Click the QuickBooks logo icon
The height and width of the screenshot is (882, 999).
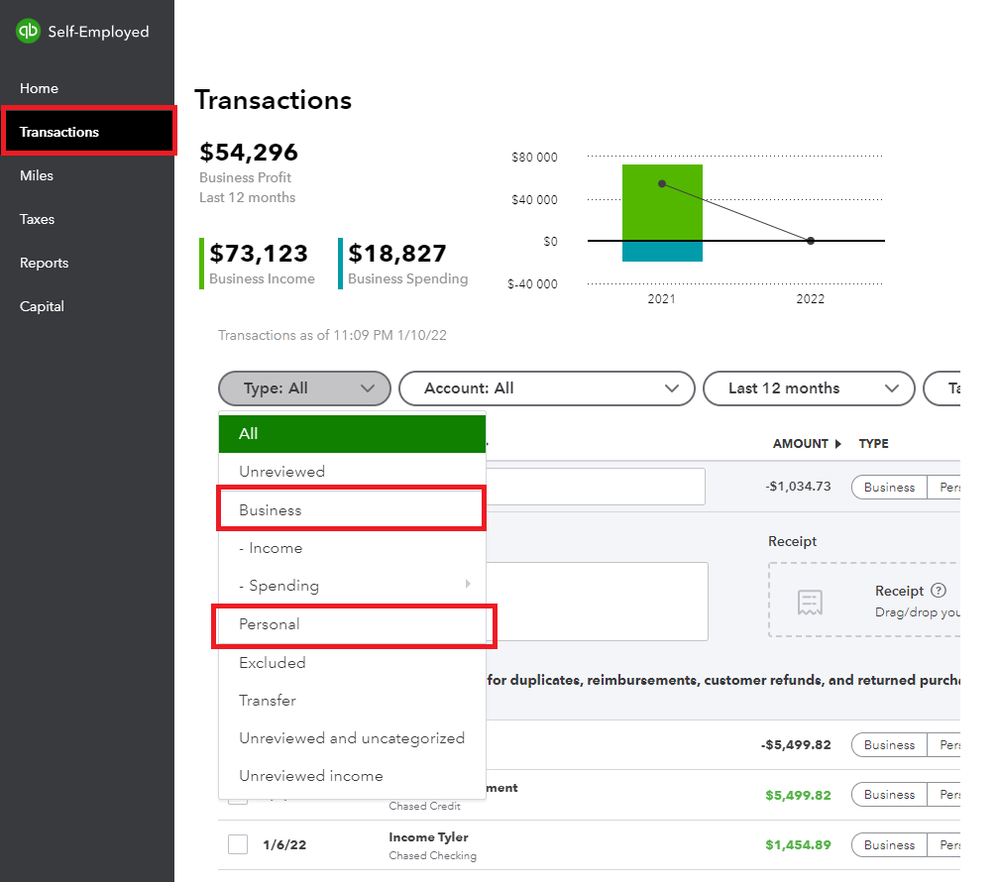[x=28, y=31]
